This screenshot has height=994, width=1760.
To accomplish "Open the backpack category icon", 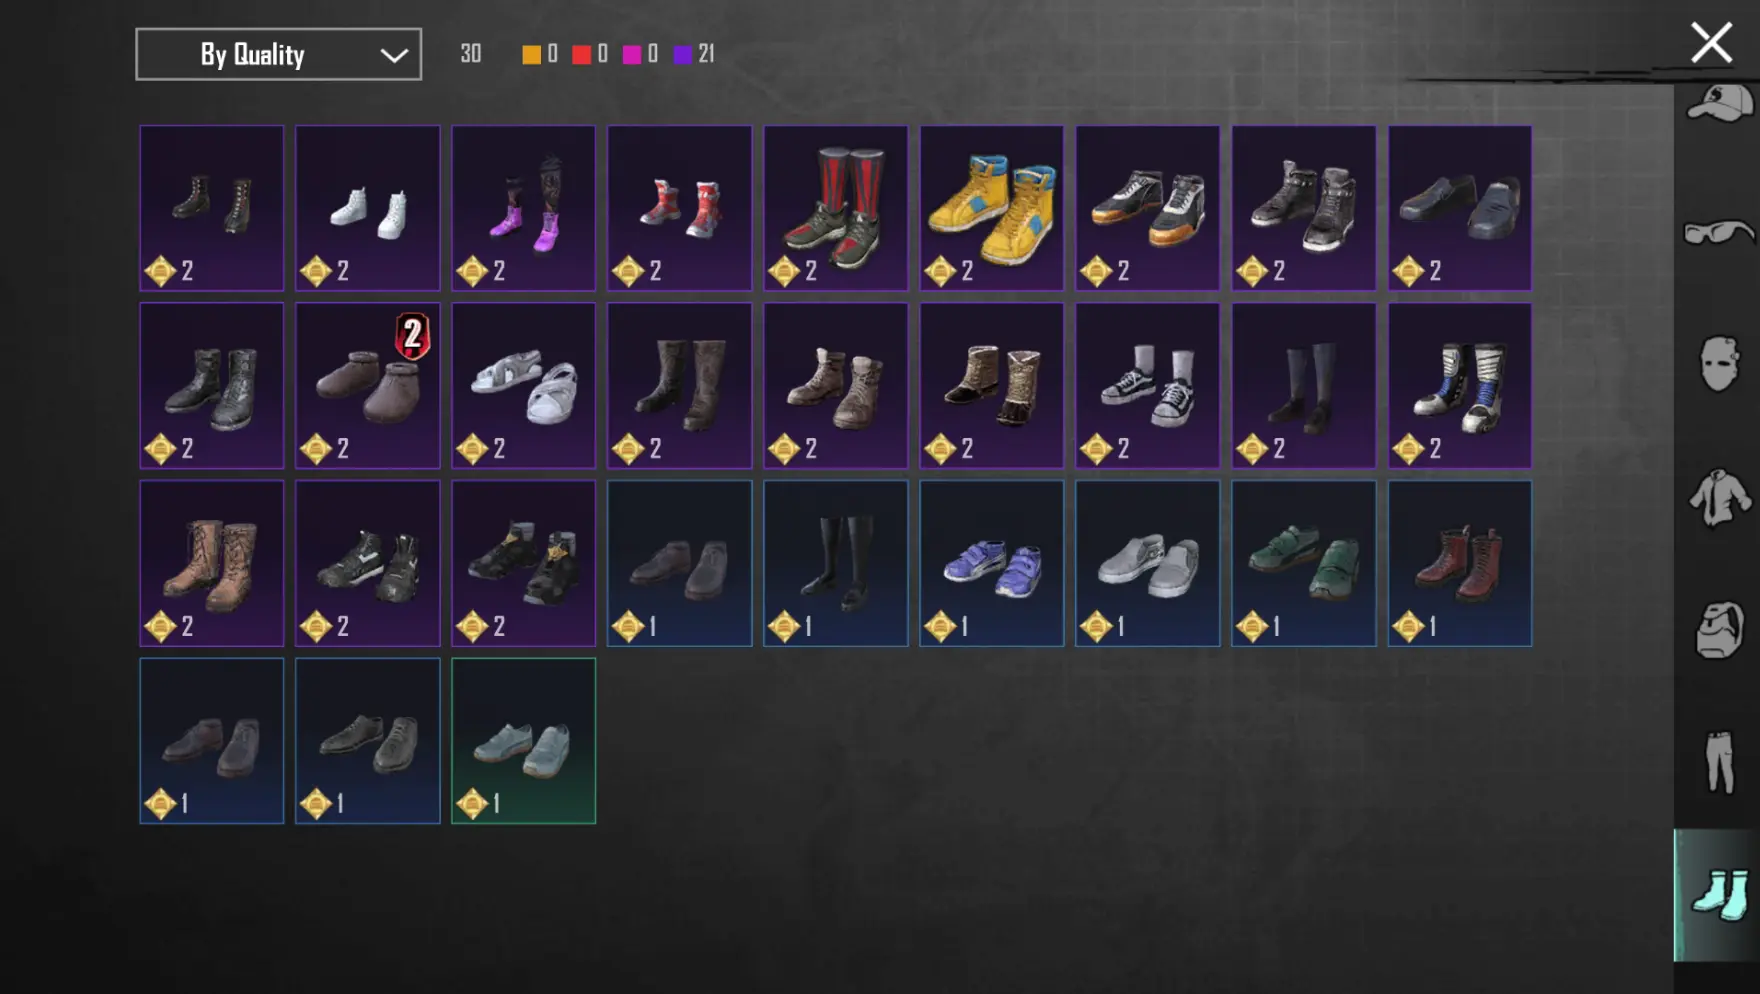I will (x=1719, y=629).
